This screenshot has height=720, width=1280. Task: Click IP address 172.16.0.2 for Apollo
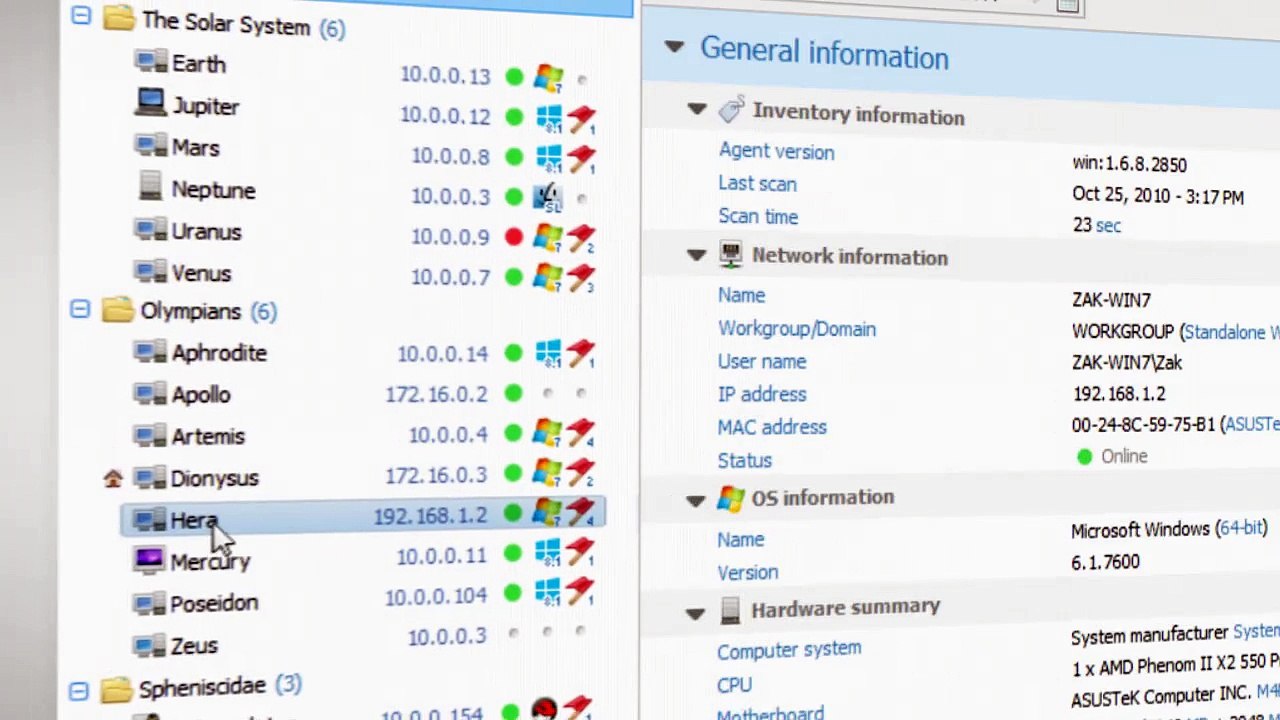tap(437, 394)
